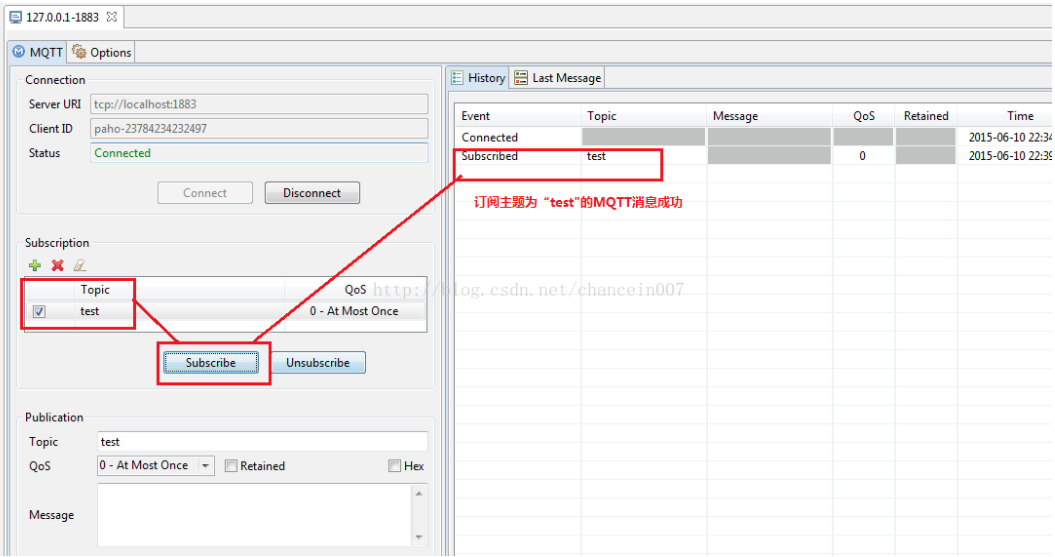Click the QoS header in subscription table
This screenshot has width=1055, height=557.
pos(355,289)
